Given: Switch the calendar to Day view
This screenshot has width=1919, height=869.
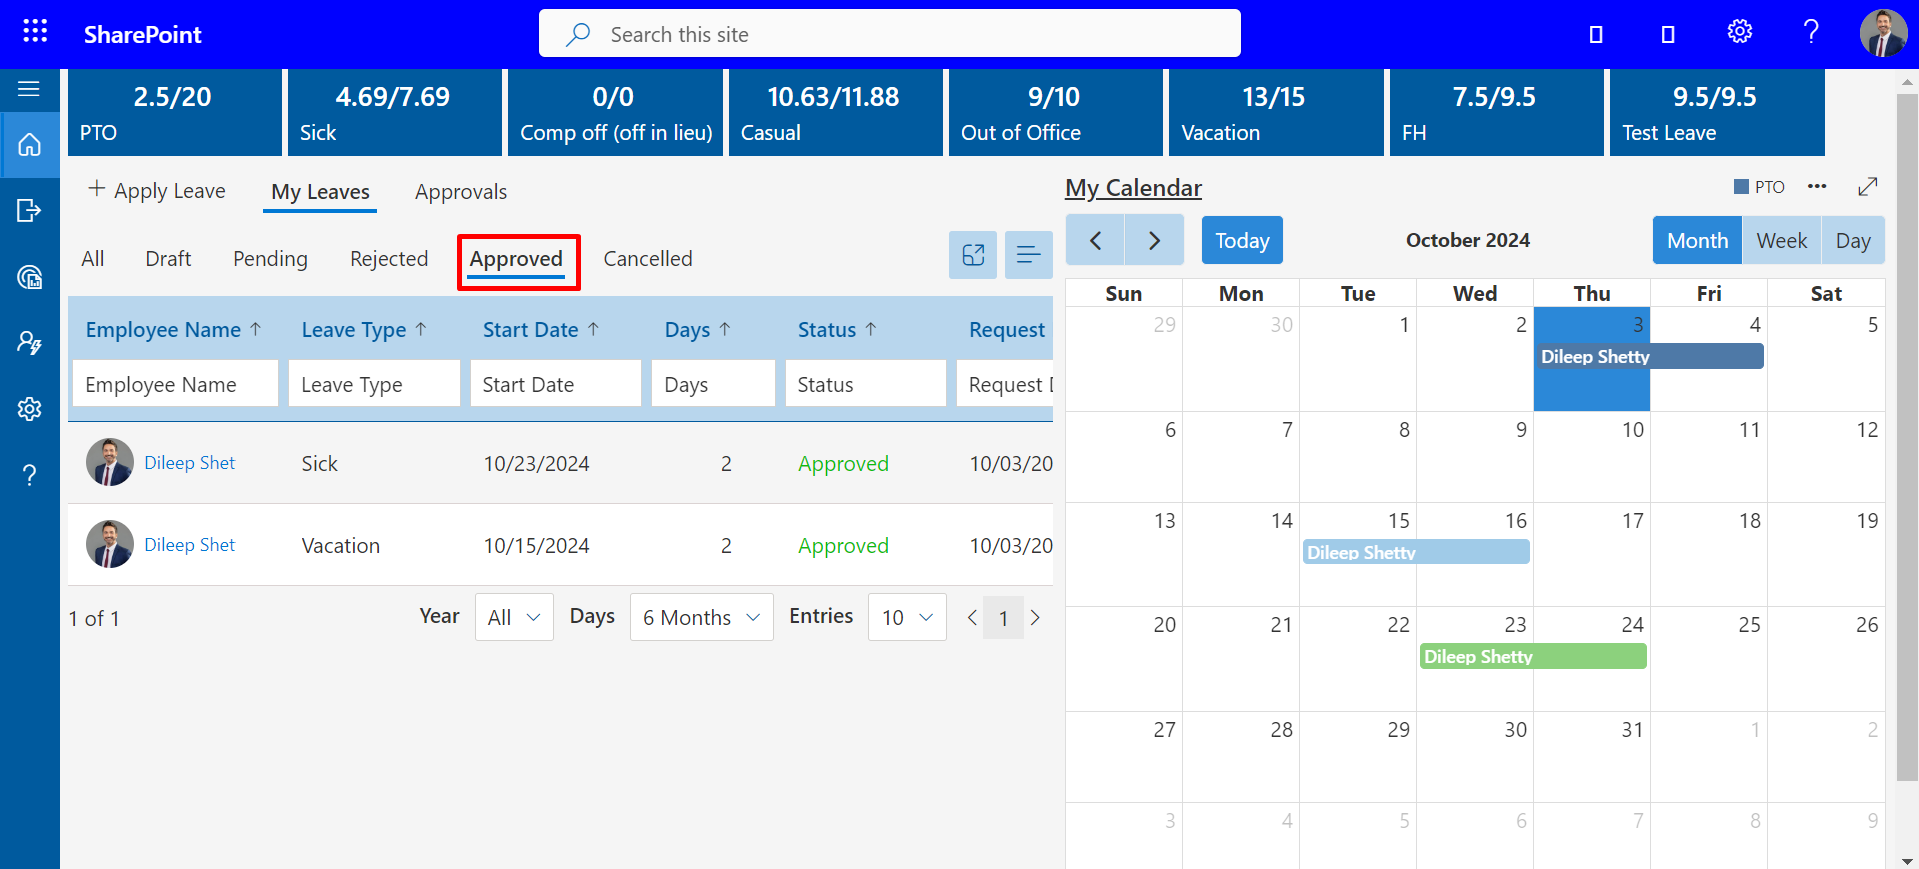Looking at the screenshot, I should (1853, 240).
